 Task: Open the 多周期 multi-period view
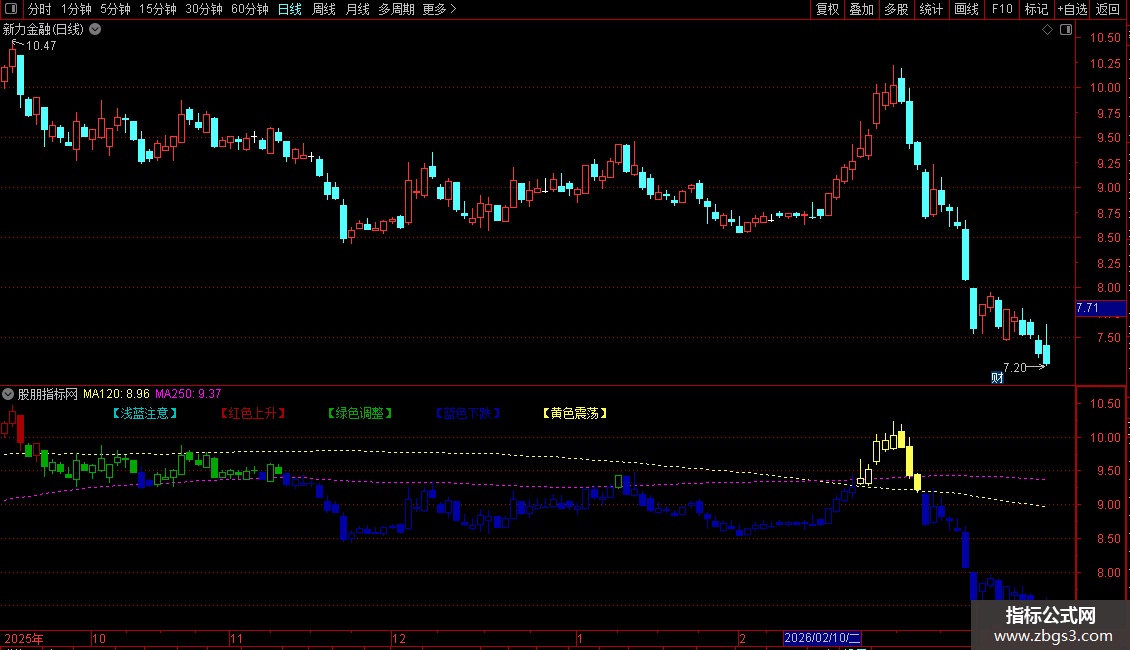tap(396, 9)
